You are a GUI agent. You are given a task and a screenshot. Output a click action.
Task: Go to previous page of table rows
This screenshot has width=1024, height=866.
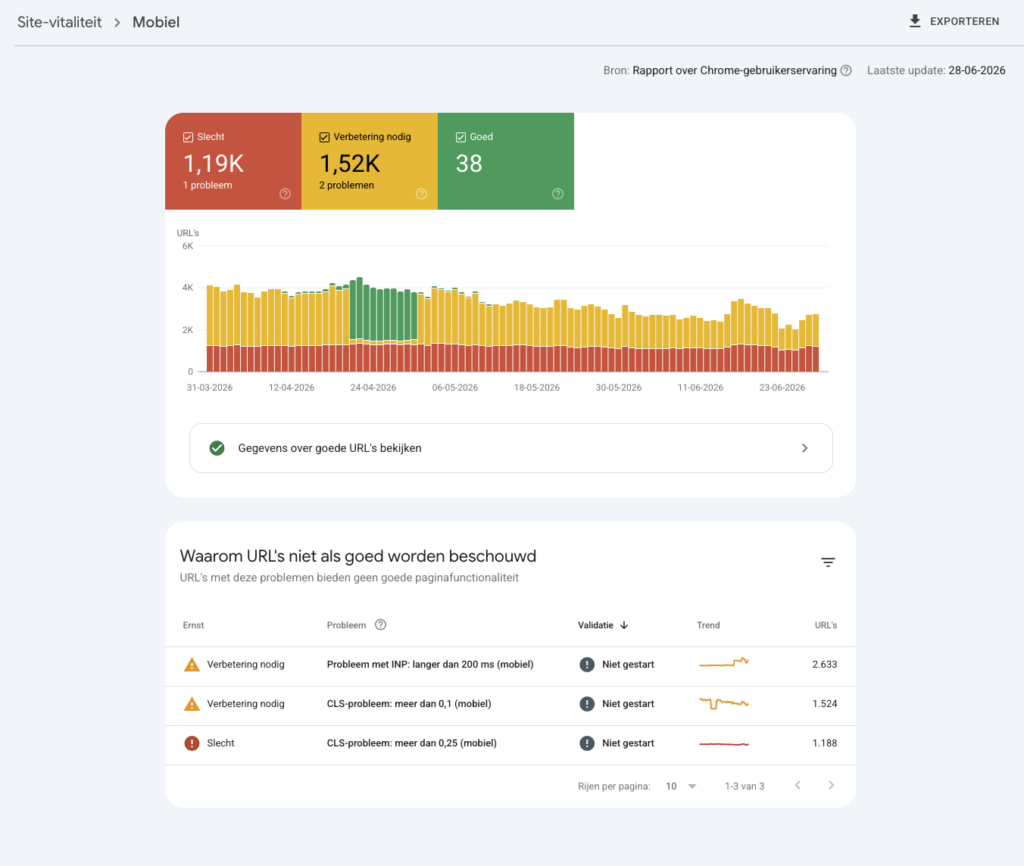point(797,786)
